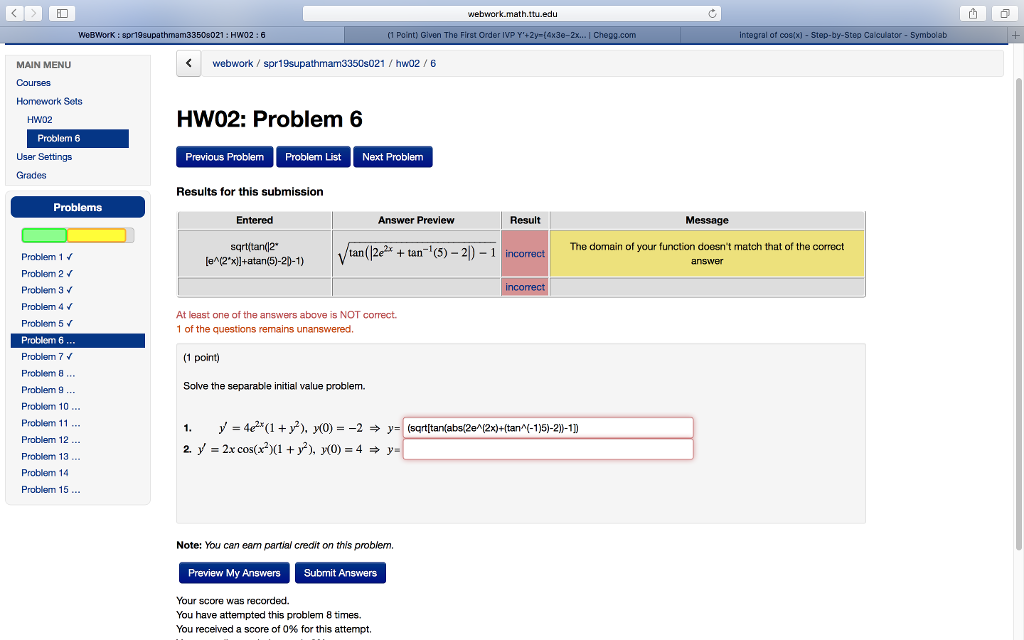Create a new tab with the plus icon
1024x640 pixels.
tap(1017, 33)
